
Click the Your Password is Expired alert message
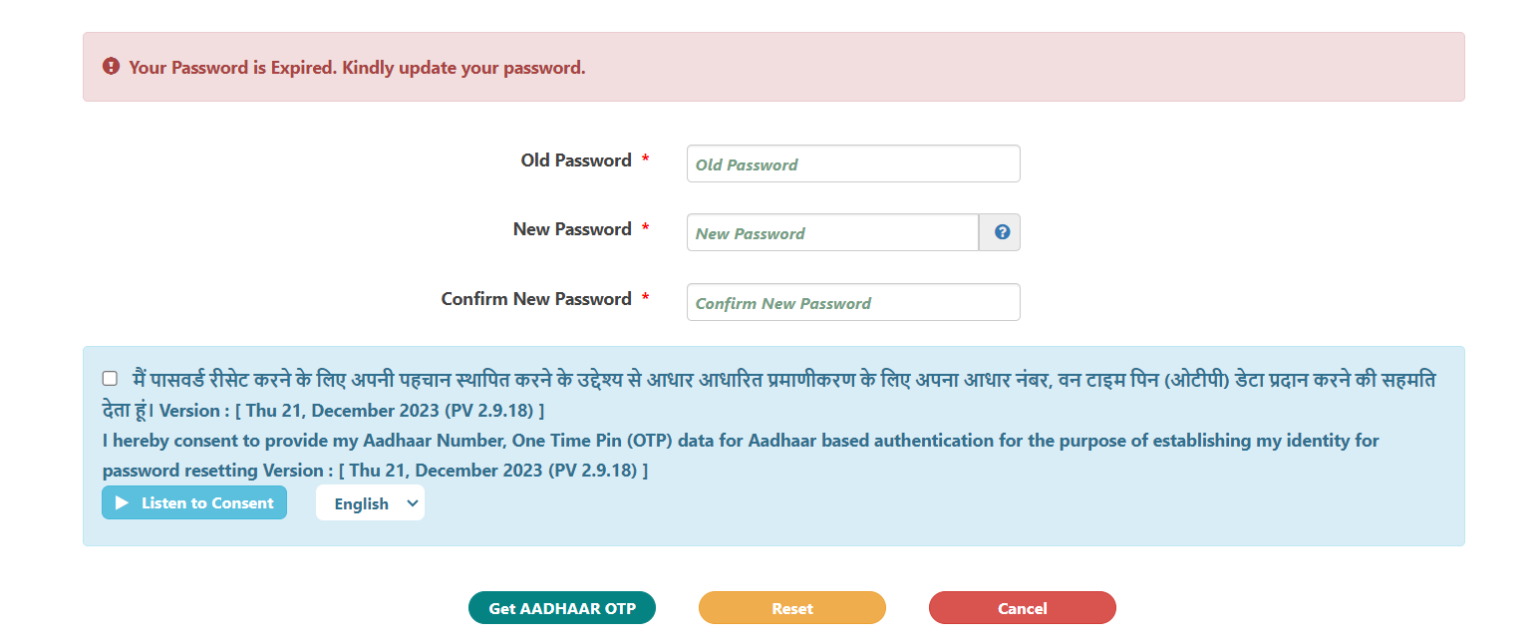pyautogui.click(x=360, y=67)
